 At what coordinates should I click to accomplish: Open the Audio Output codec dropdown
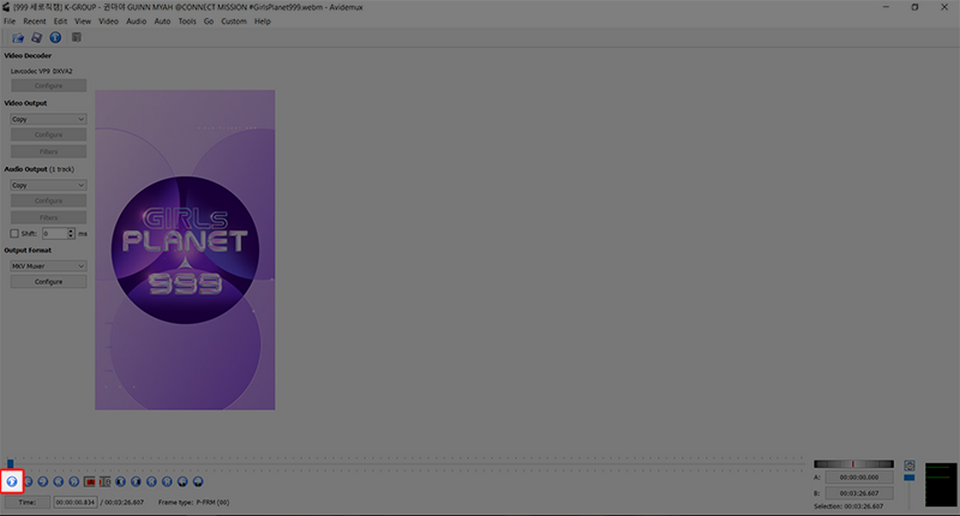(x=48, y=185)
